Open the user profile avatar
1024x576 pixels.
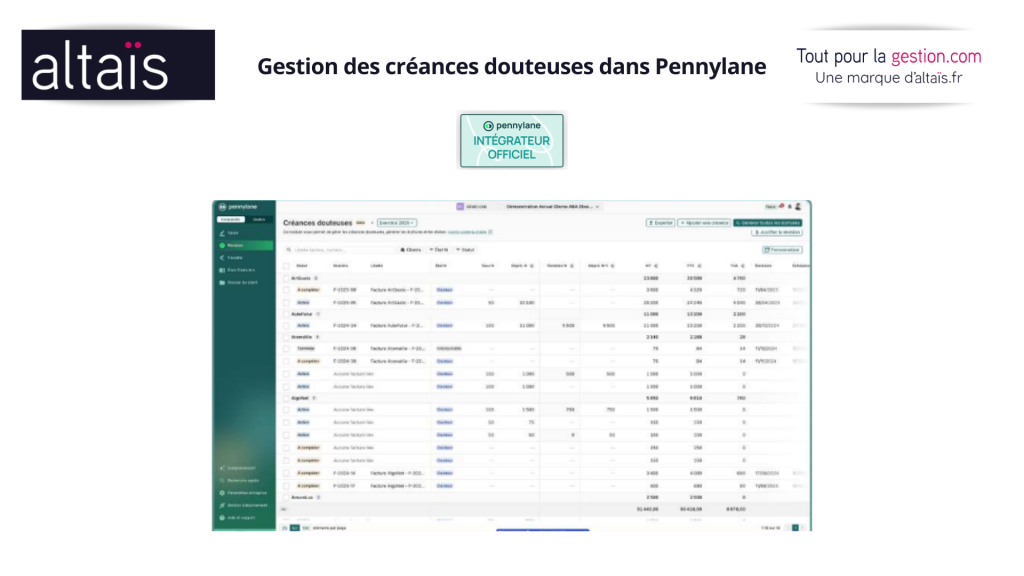pos(798,206)
